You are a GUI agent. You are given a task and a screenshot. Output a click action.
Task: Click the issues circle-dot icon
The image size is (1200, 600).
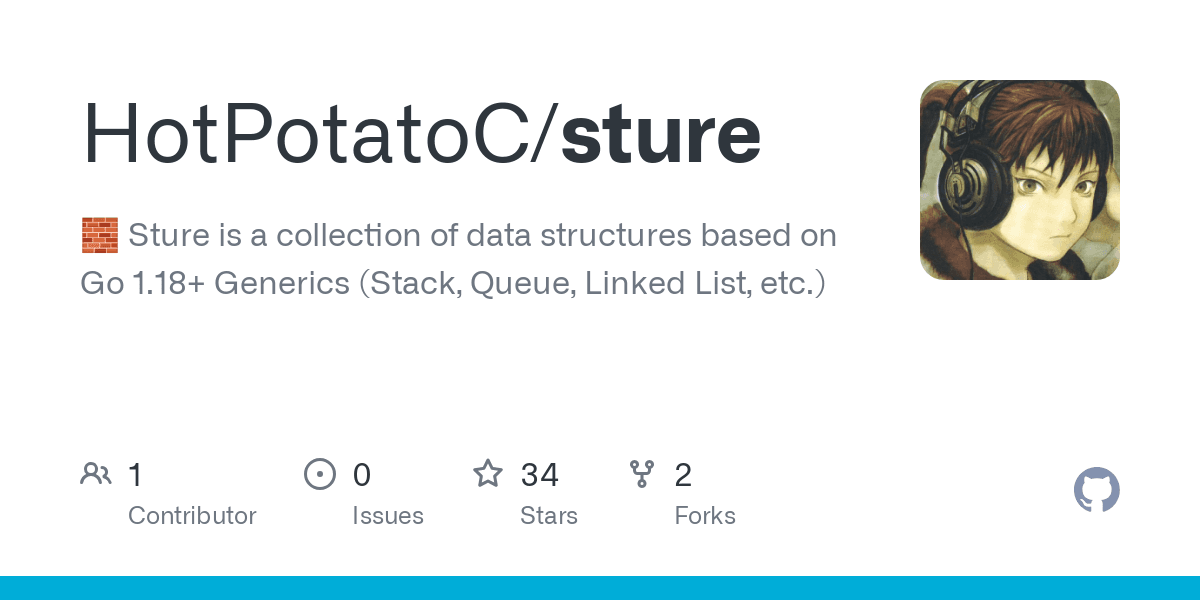coord(320,474)
